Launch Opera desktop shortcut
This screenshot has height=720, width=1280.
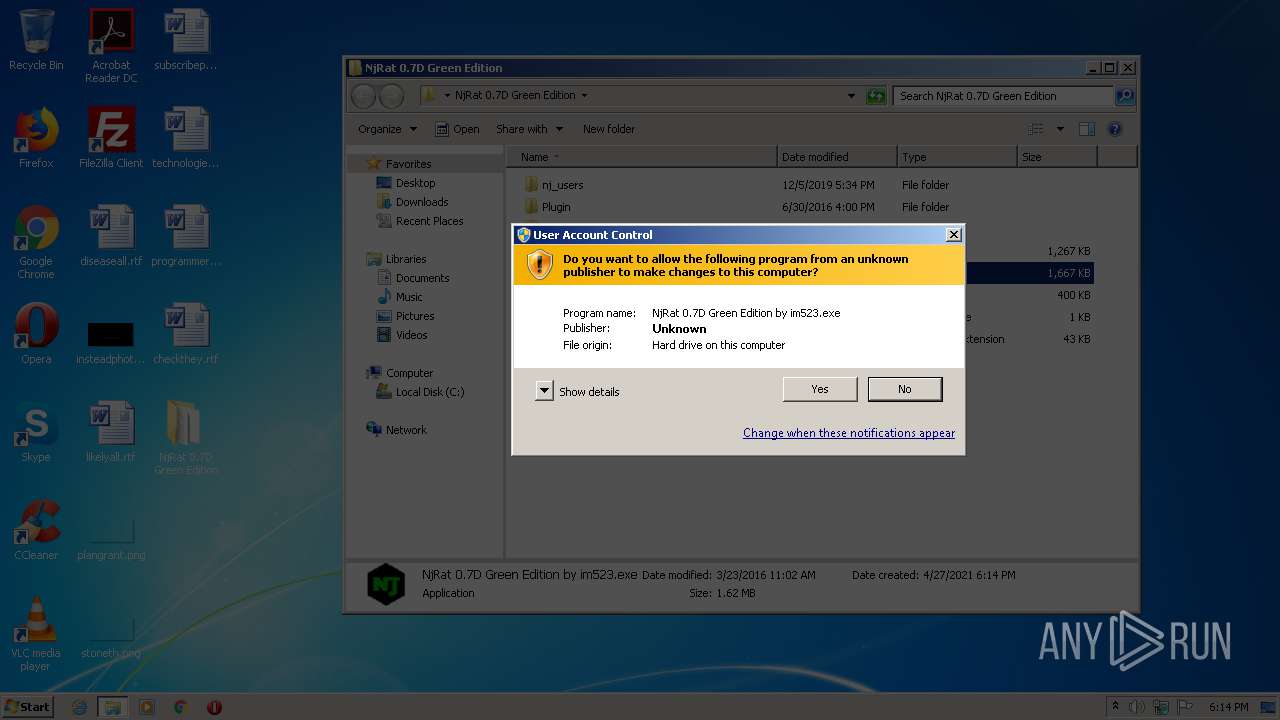(x=36, y=334)
